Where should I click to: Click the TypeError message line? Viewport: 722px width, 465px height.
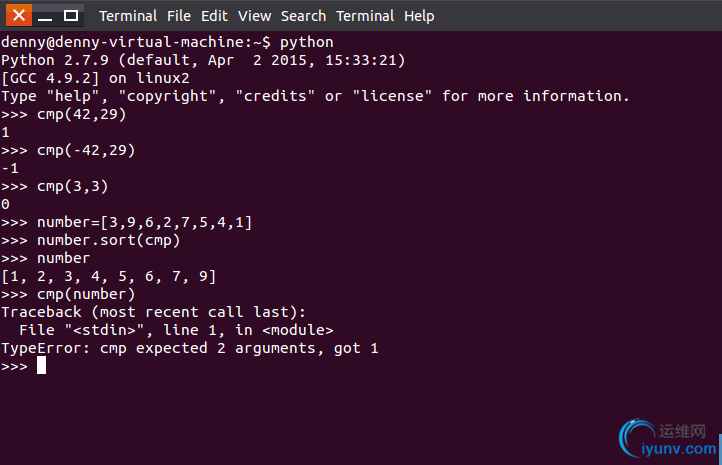click(190, 349)
